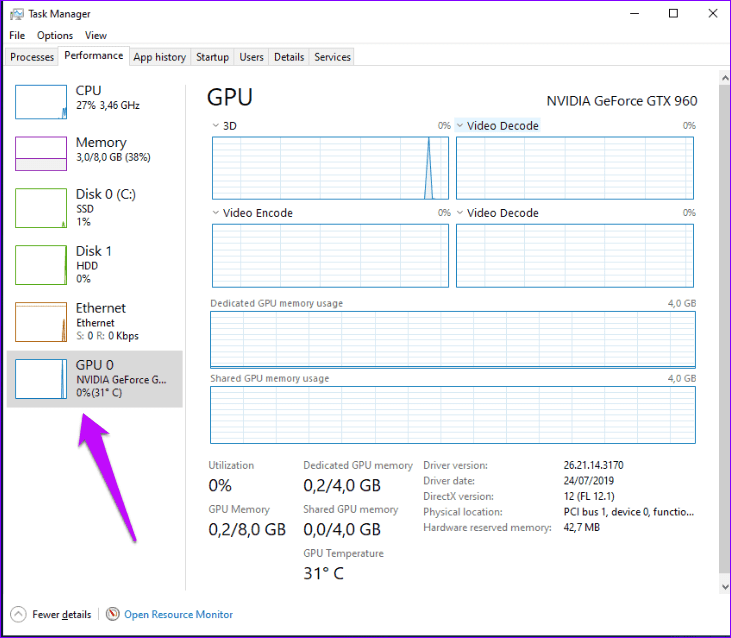Switch to the Services tab
Image resolution: width=731 pixels, height=638 pixels.
pos(332,57)
